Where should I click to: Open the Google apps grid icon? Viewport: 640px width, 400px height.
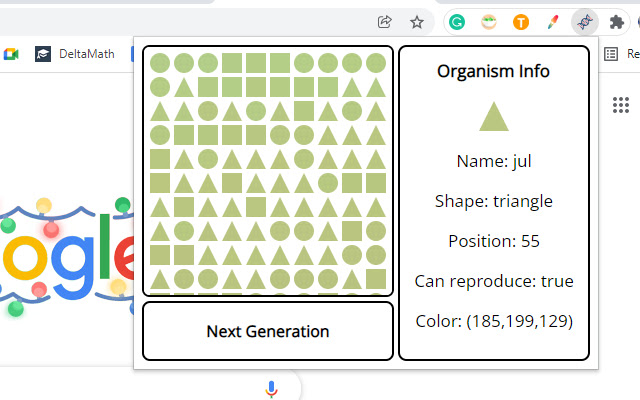pyautogui.click(x=621, y=105)
